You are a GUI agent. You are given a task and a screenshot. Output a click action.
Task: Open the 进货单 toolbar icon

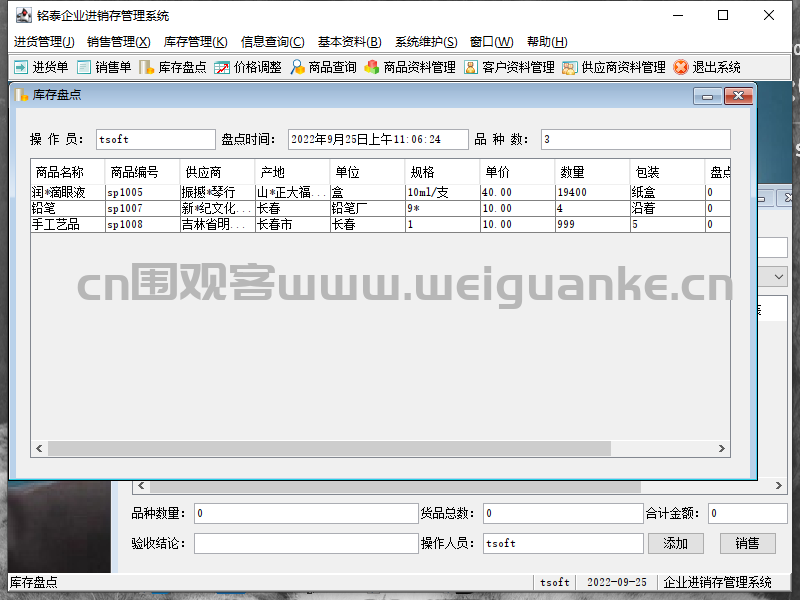click(x=21, y=67)
